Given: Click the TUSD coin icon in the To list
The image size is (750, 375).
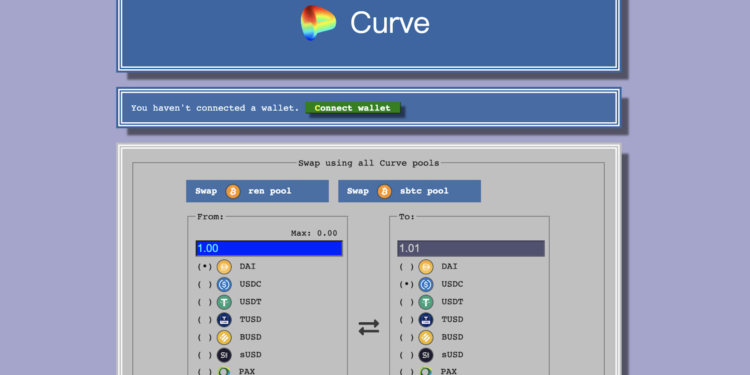Looking at the screenshot, I should [x=426, y=320].
